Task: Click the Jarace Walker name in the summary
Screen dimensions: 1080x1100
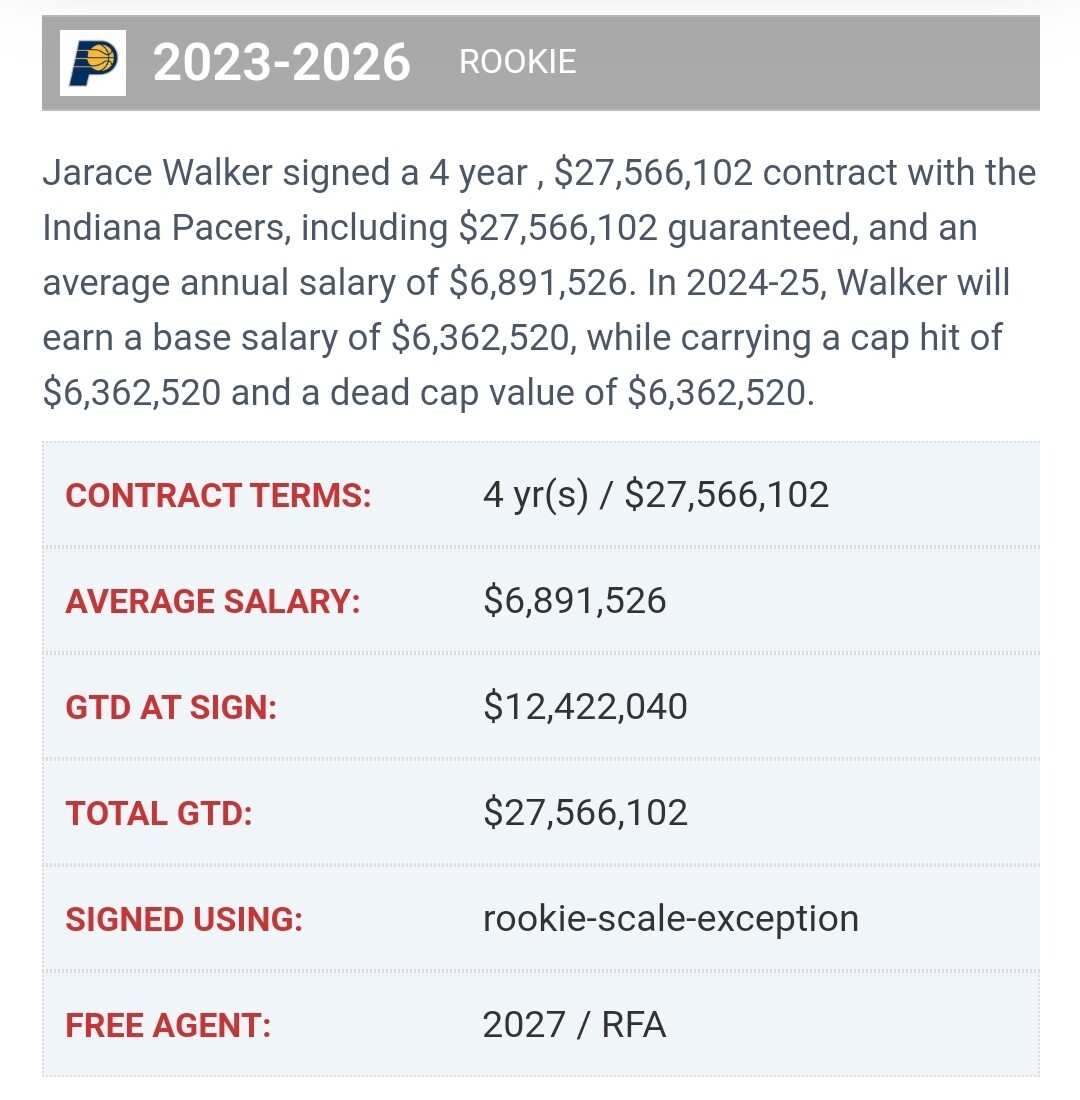Action: click(157, 173)
